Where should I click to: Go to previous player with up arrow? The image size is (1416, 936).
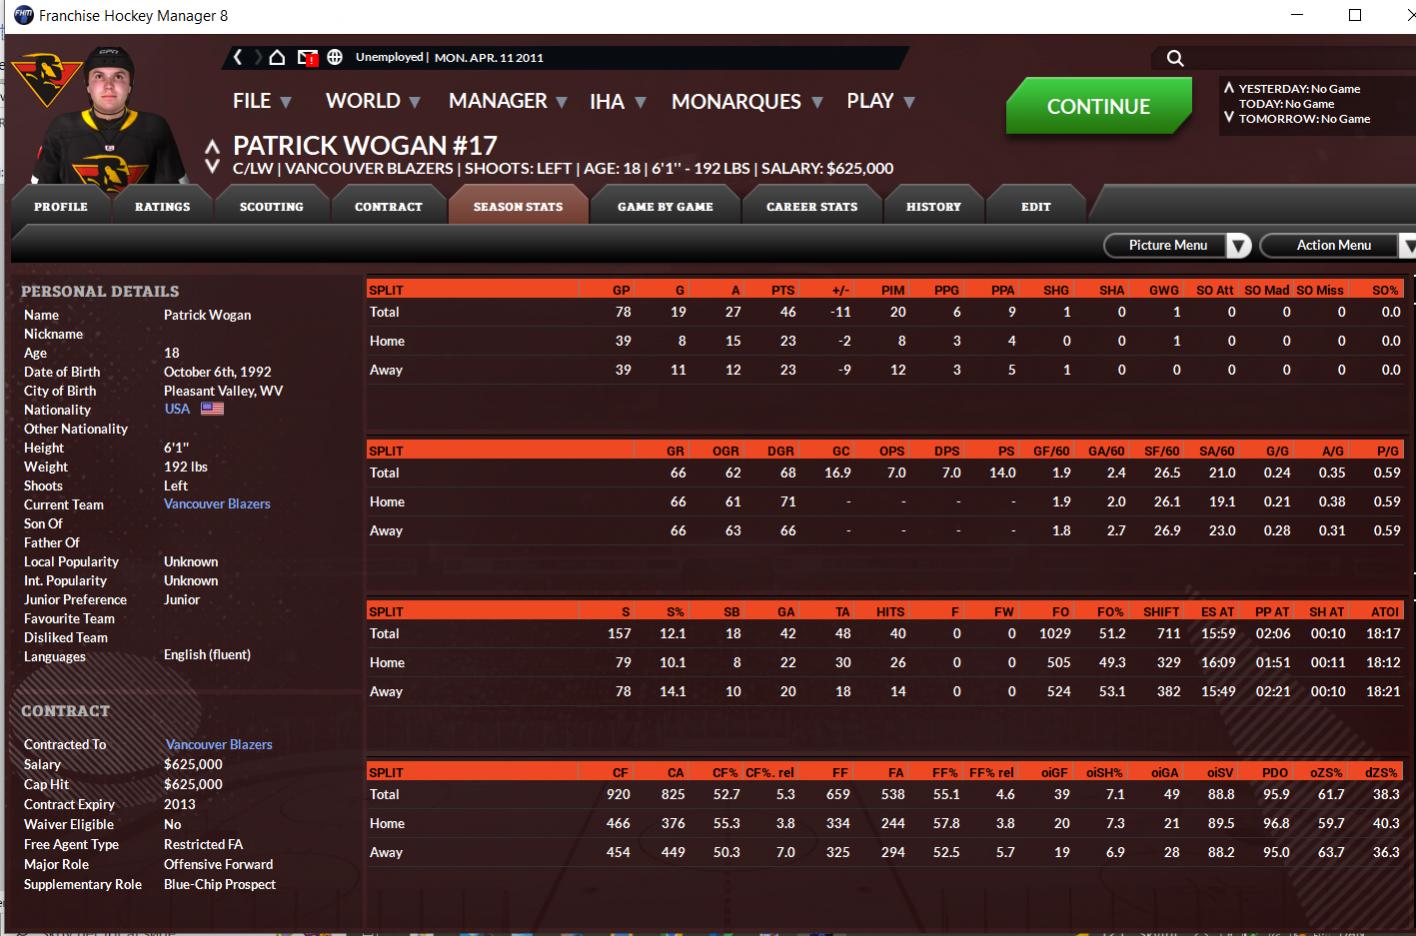212,147
